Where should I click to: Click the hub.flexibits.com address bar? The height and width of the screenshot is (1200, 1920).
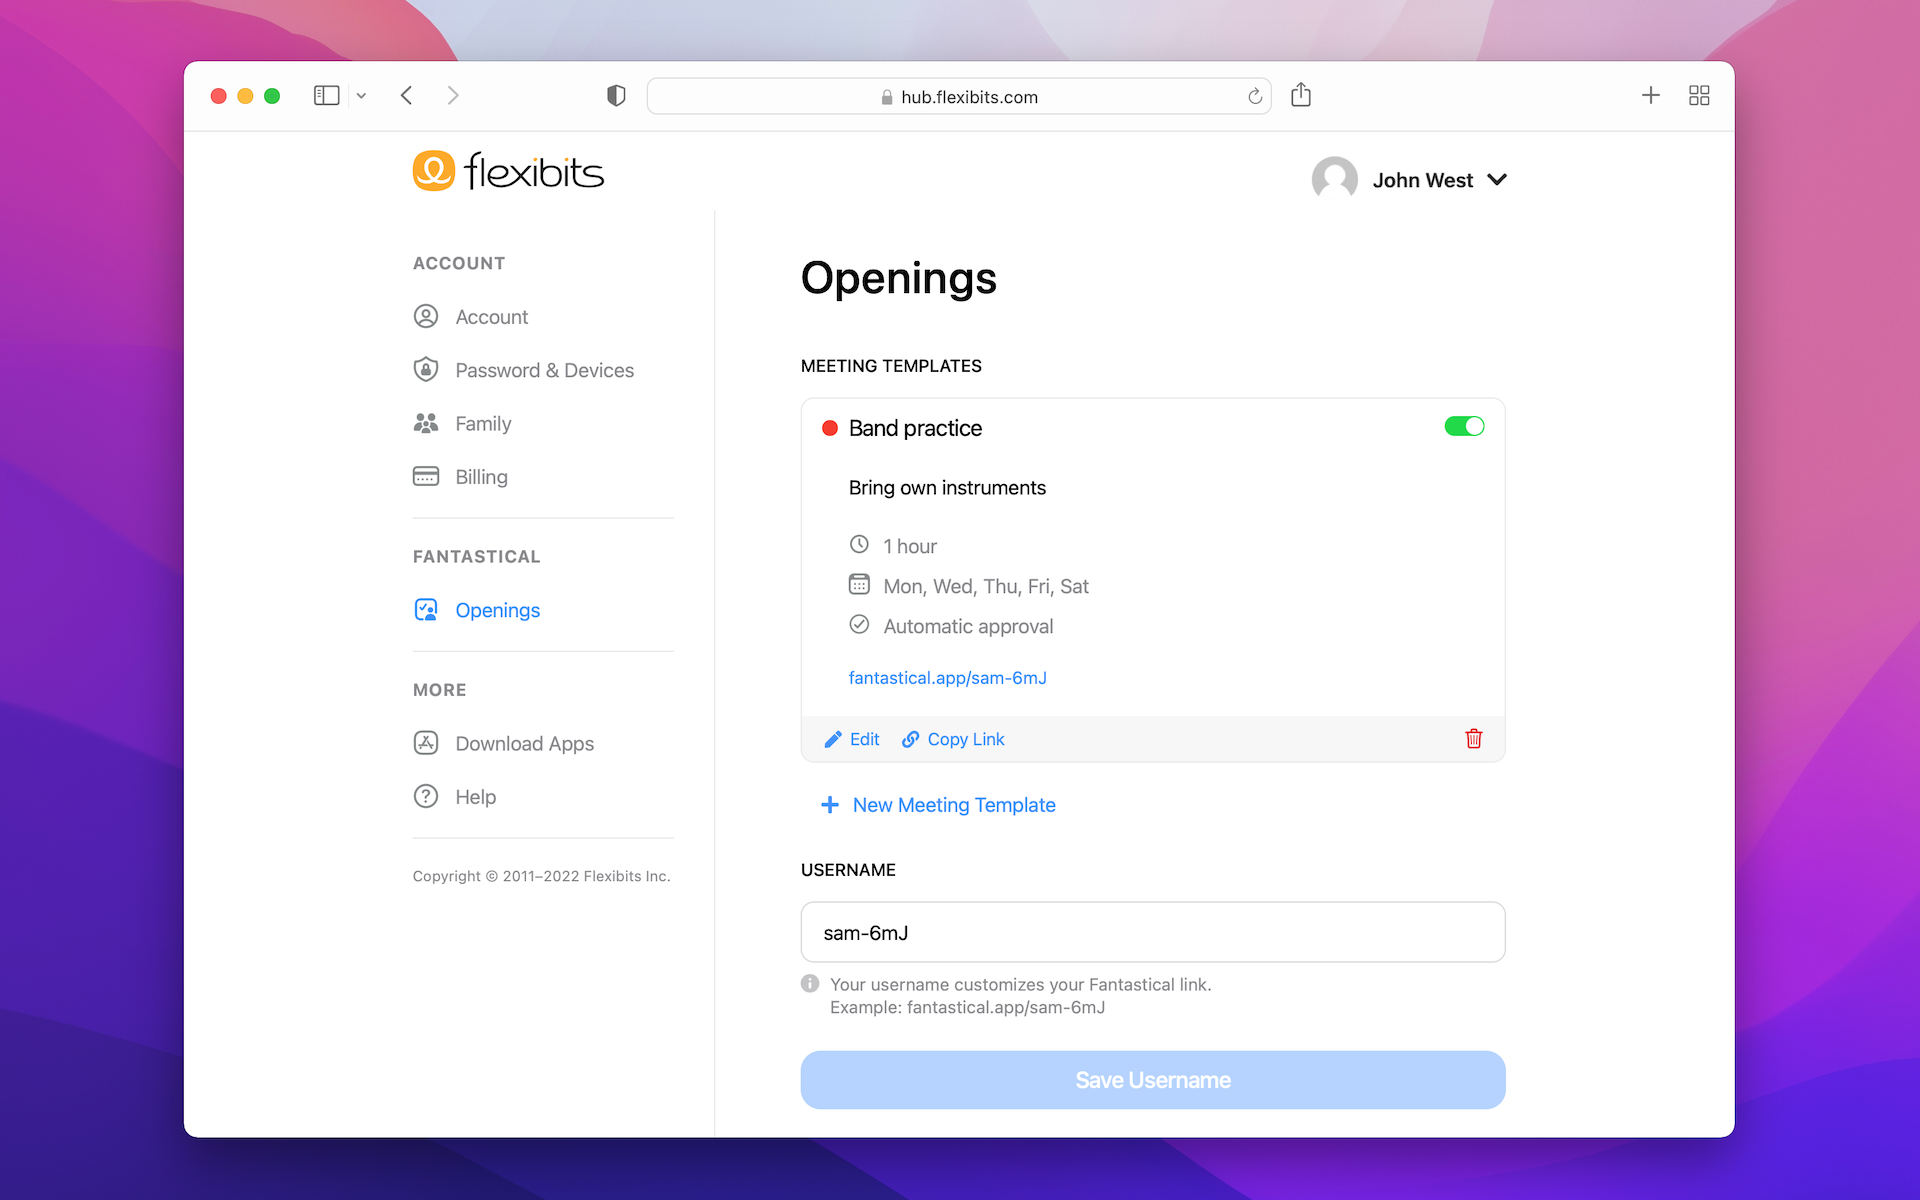(959, 97)
